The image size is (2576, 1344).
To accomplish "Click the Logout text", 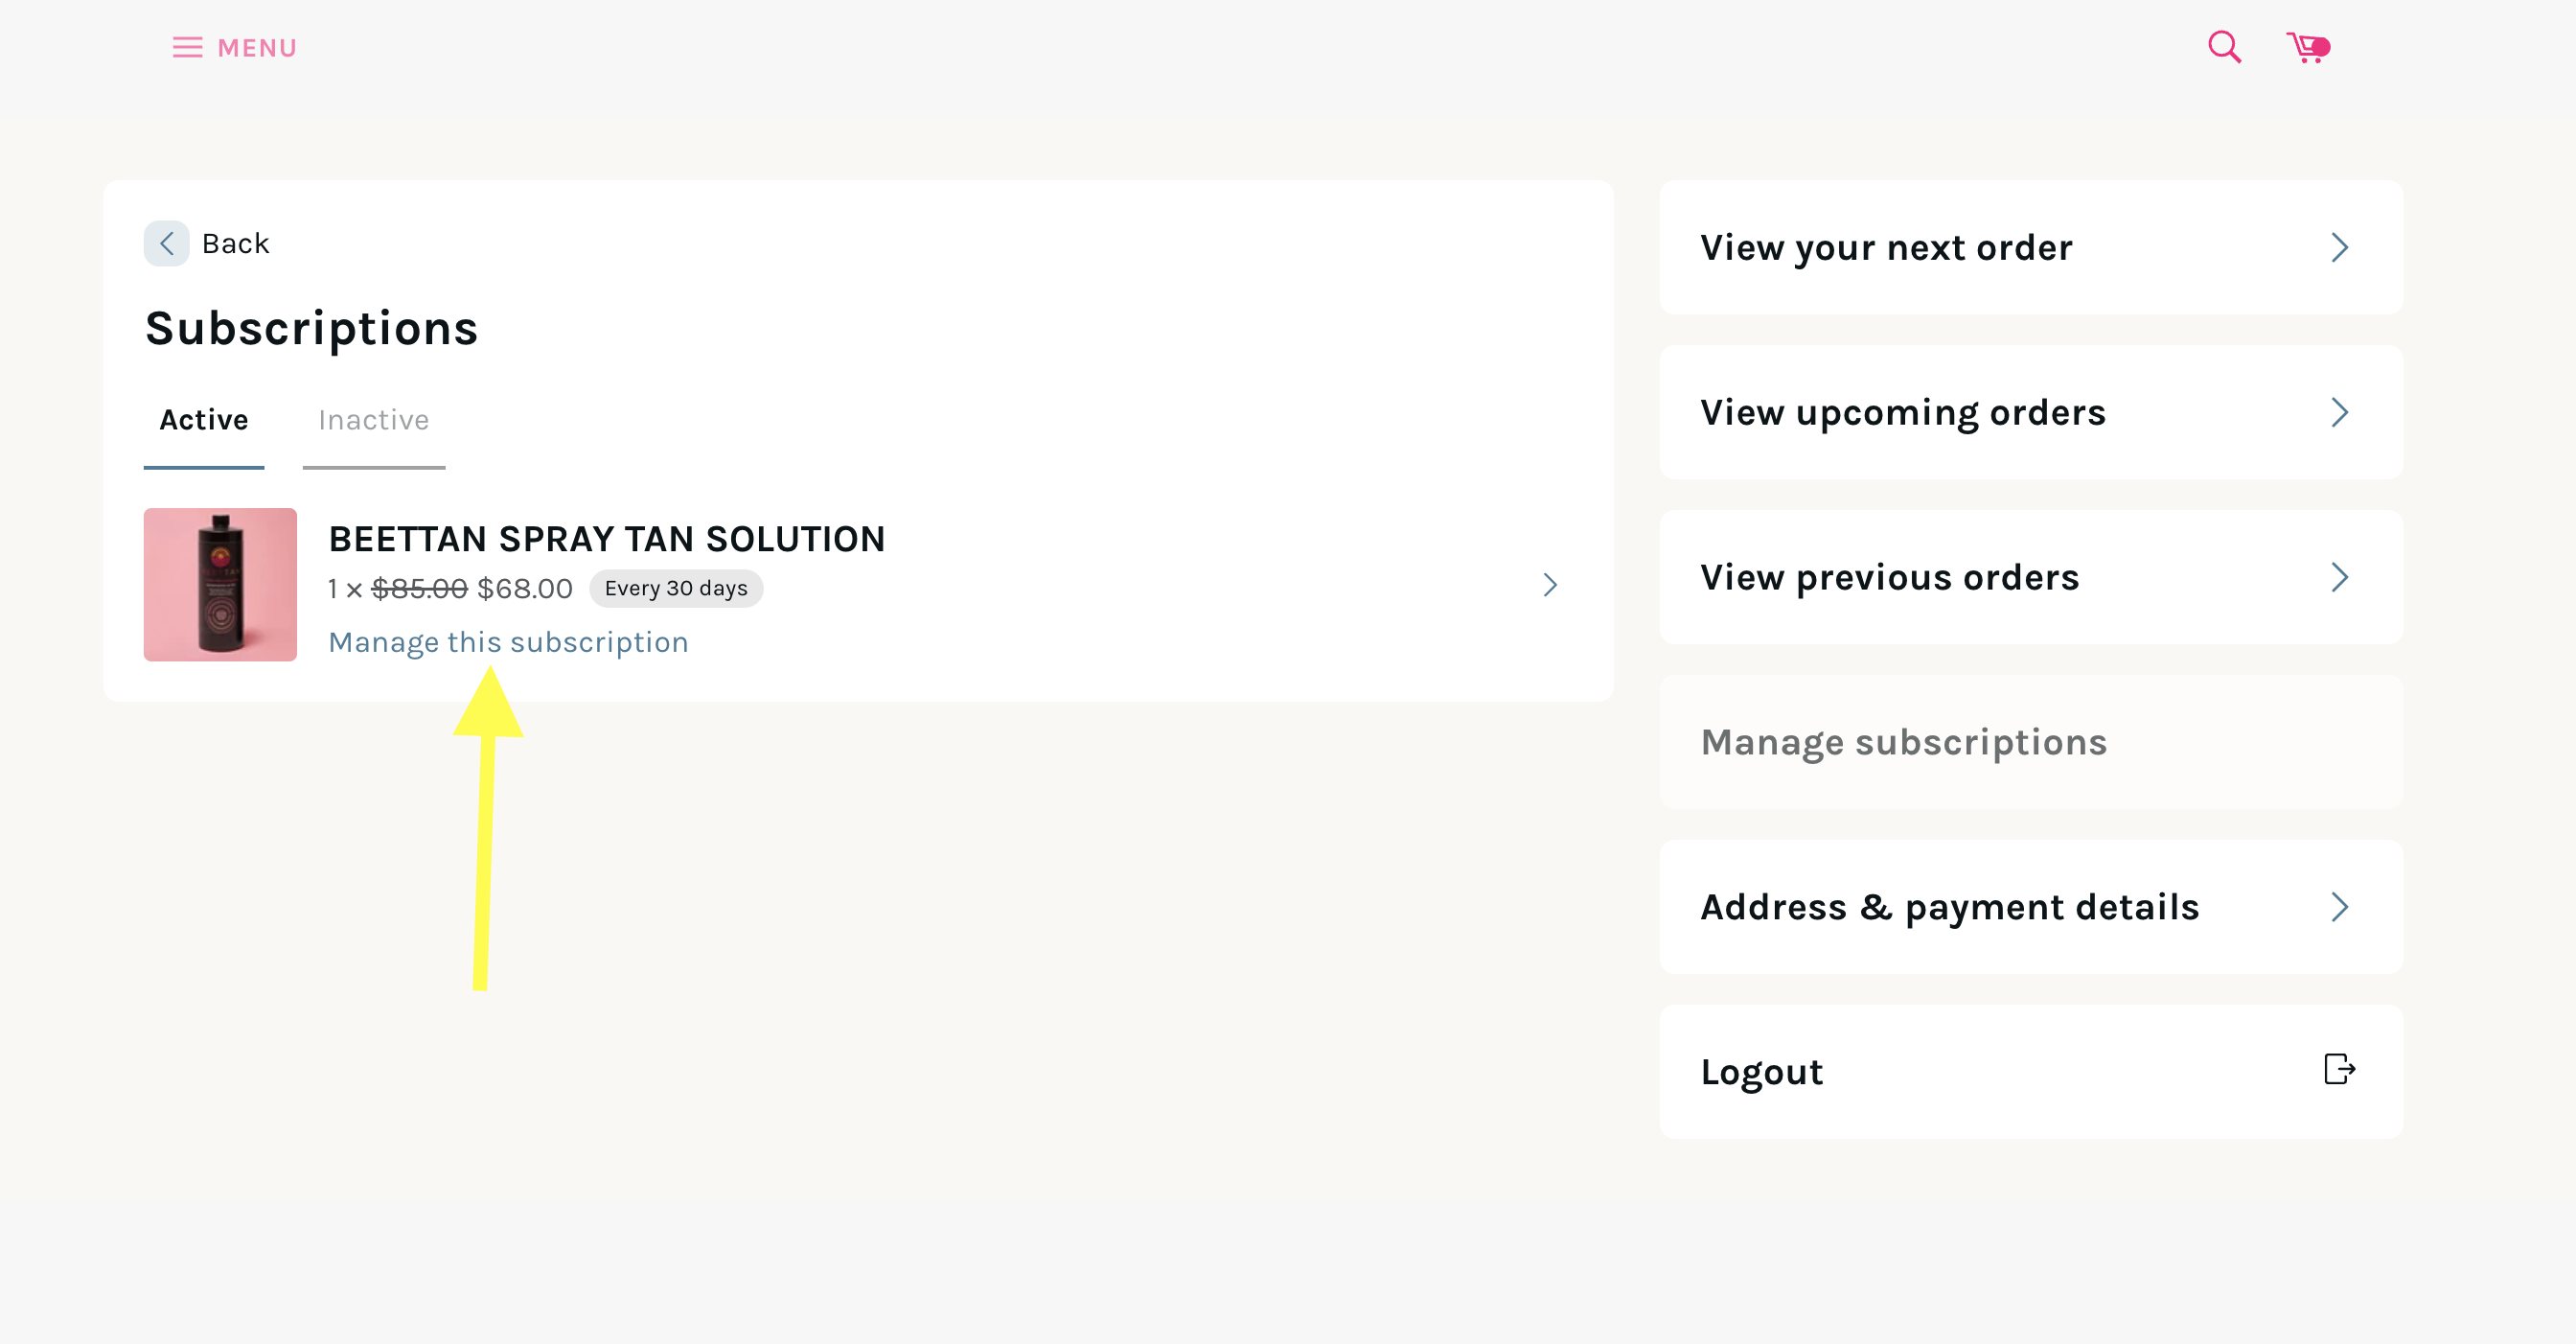I will coord(1761,1072).
